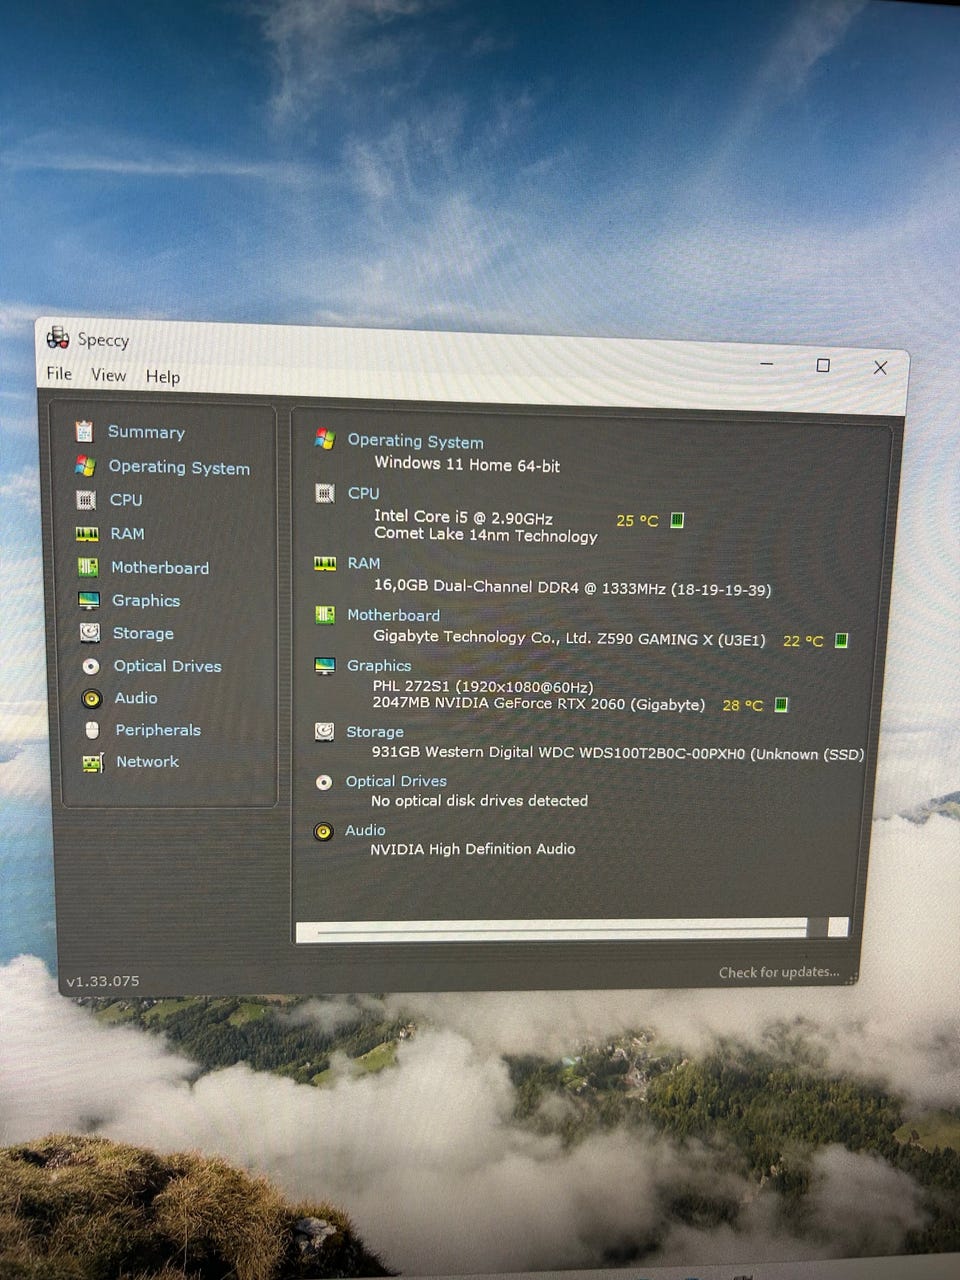Click the NVIDIA High Definition Audio text
Viewport: 960px width, 1280px height.
[472, 849]
